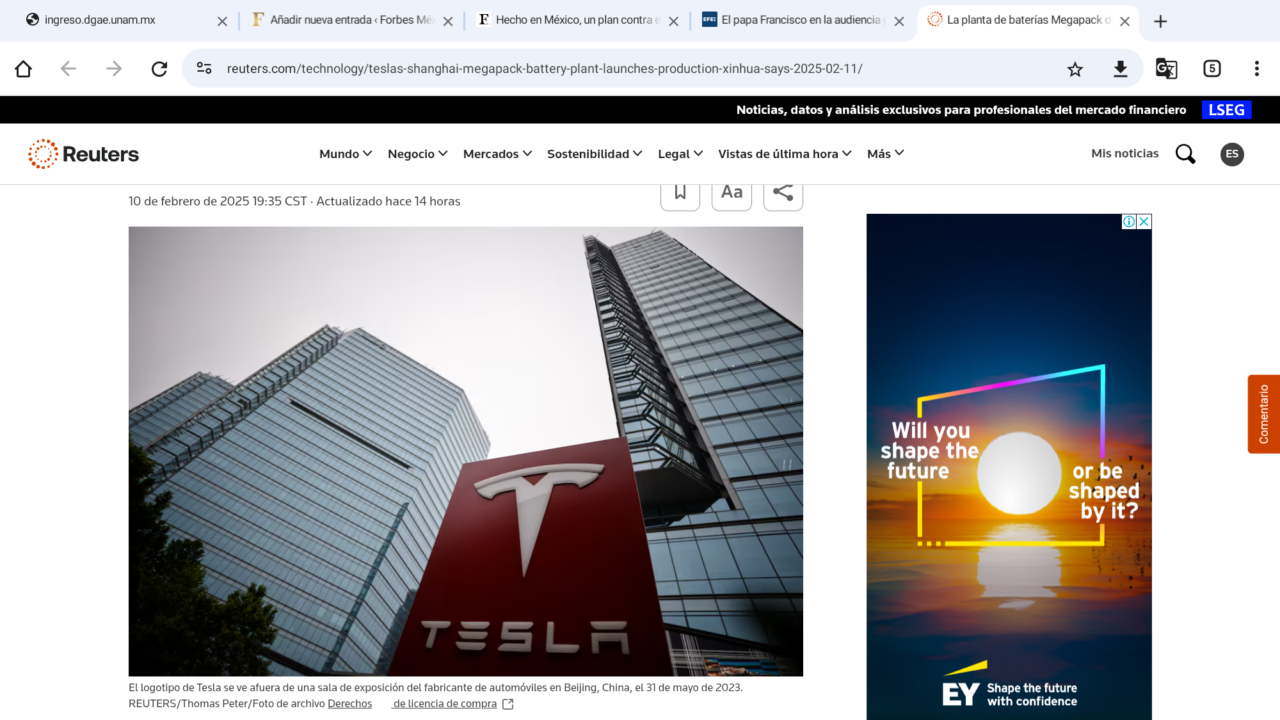
Task: Open a new tab with the plus icon
Action: tap(1160, 21)
